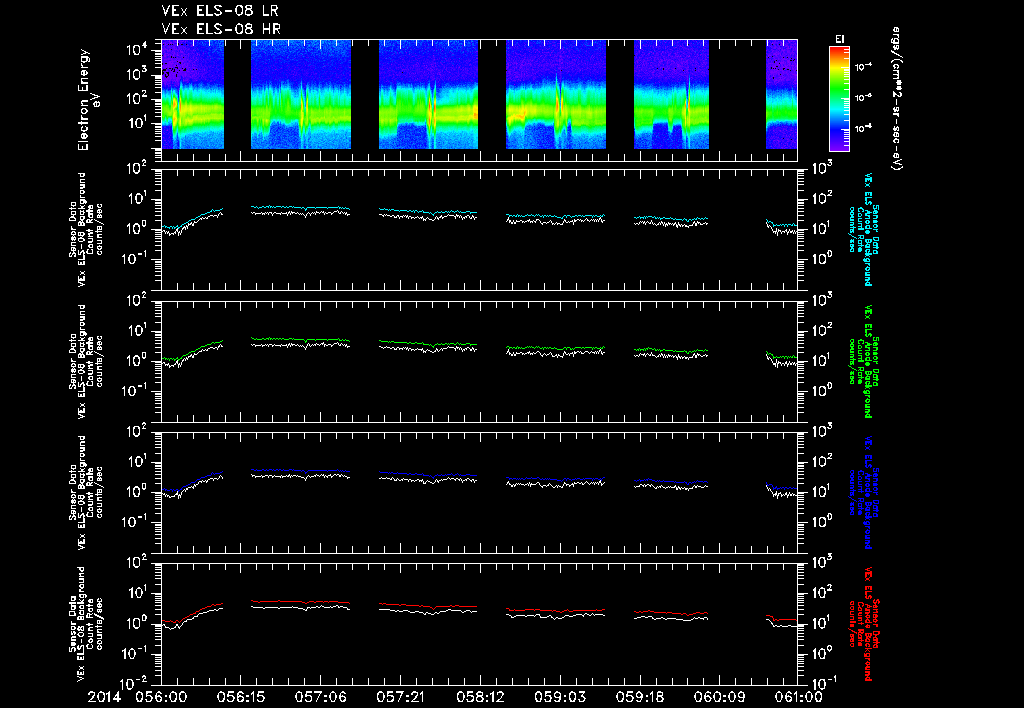
Task: Click the "056:00" time axis label
Action: pyautogui.click(x=161, y=697)
